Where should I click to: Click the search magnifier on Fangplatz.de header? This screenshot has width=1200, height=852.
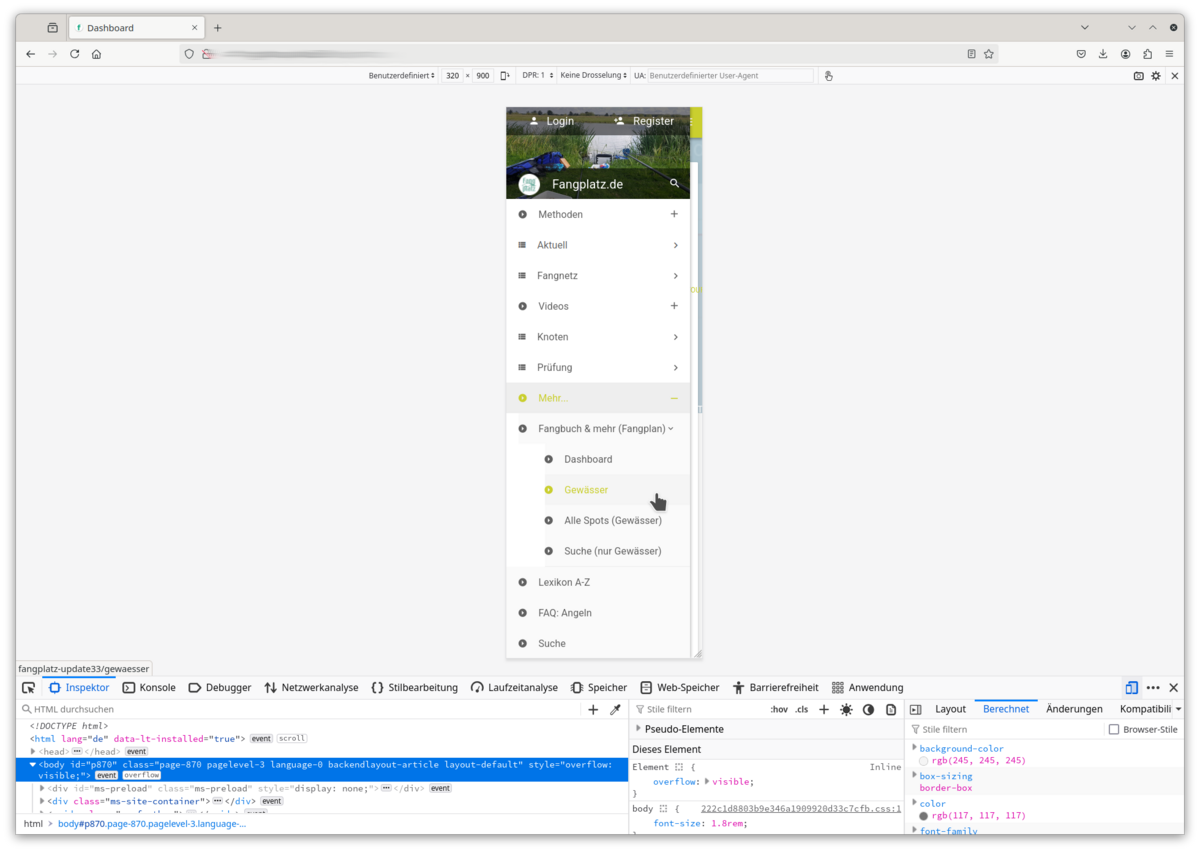click(x=674, y=184)
